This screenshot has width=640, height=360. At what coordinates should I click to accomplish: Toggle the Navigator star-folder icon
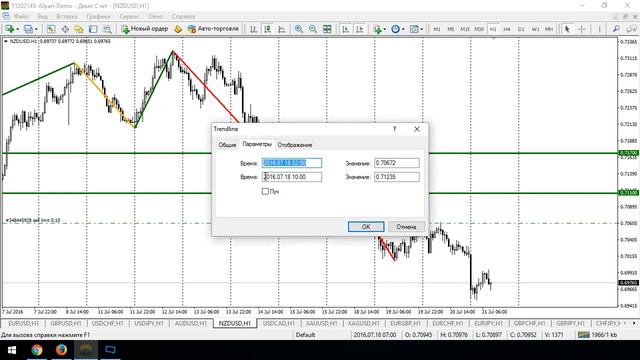point(79,29)
